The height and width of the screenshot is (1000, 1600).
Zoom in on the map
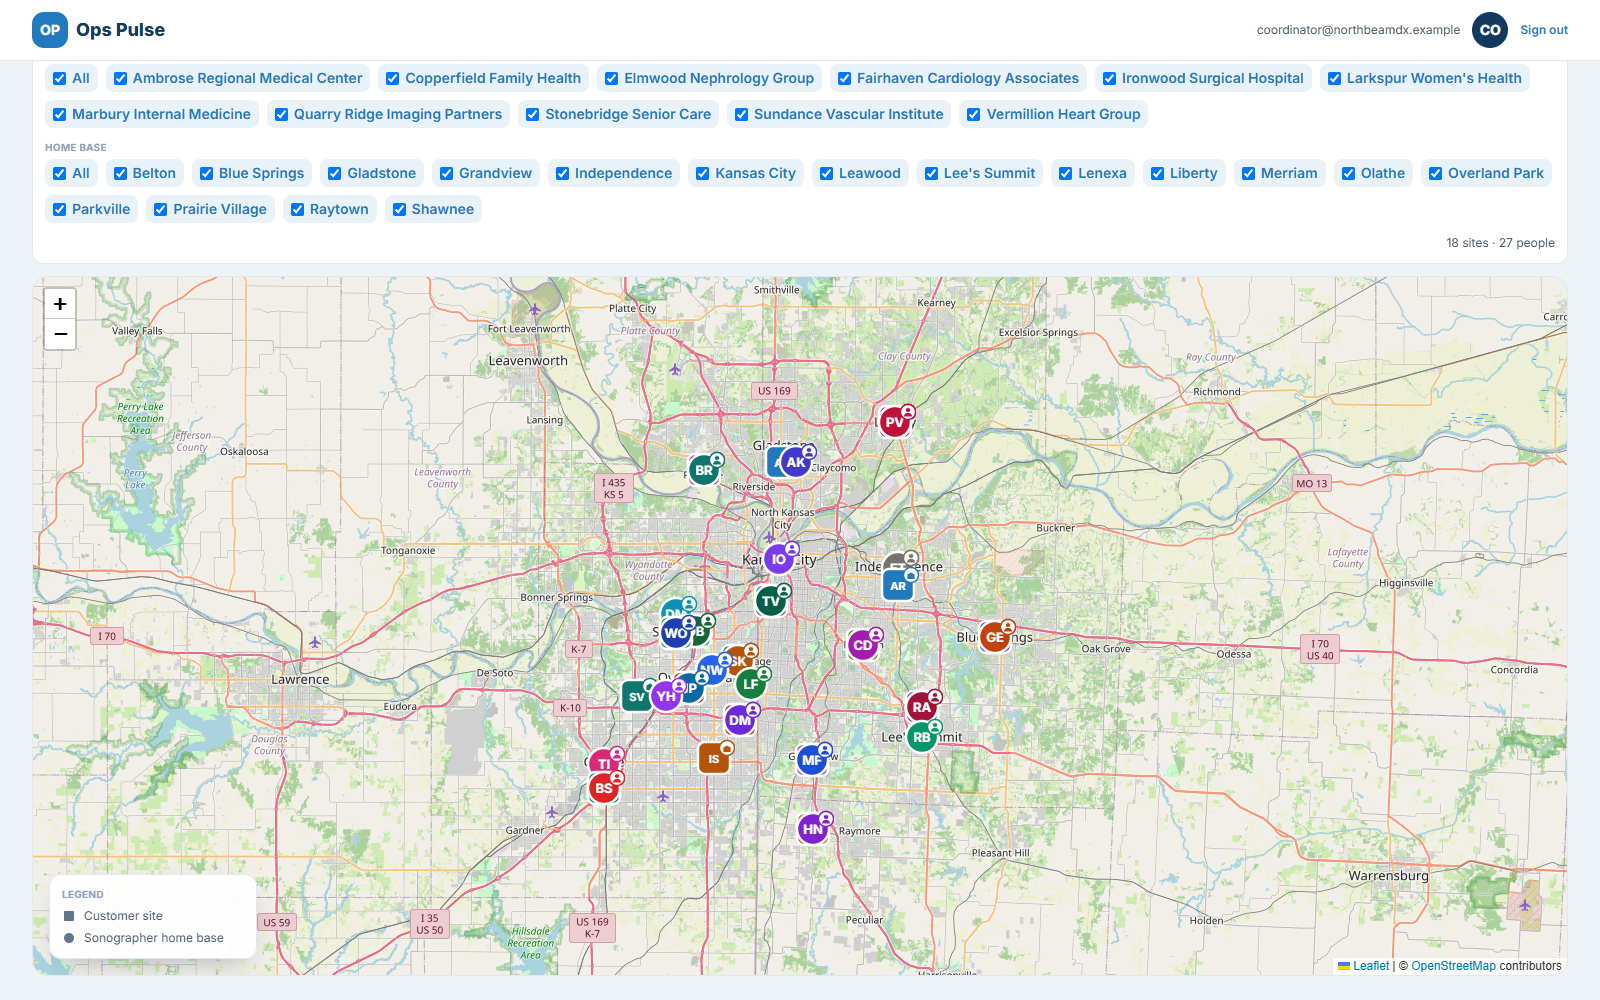point(60,304)
